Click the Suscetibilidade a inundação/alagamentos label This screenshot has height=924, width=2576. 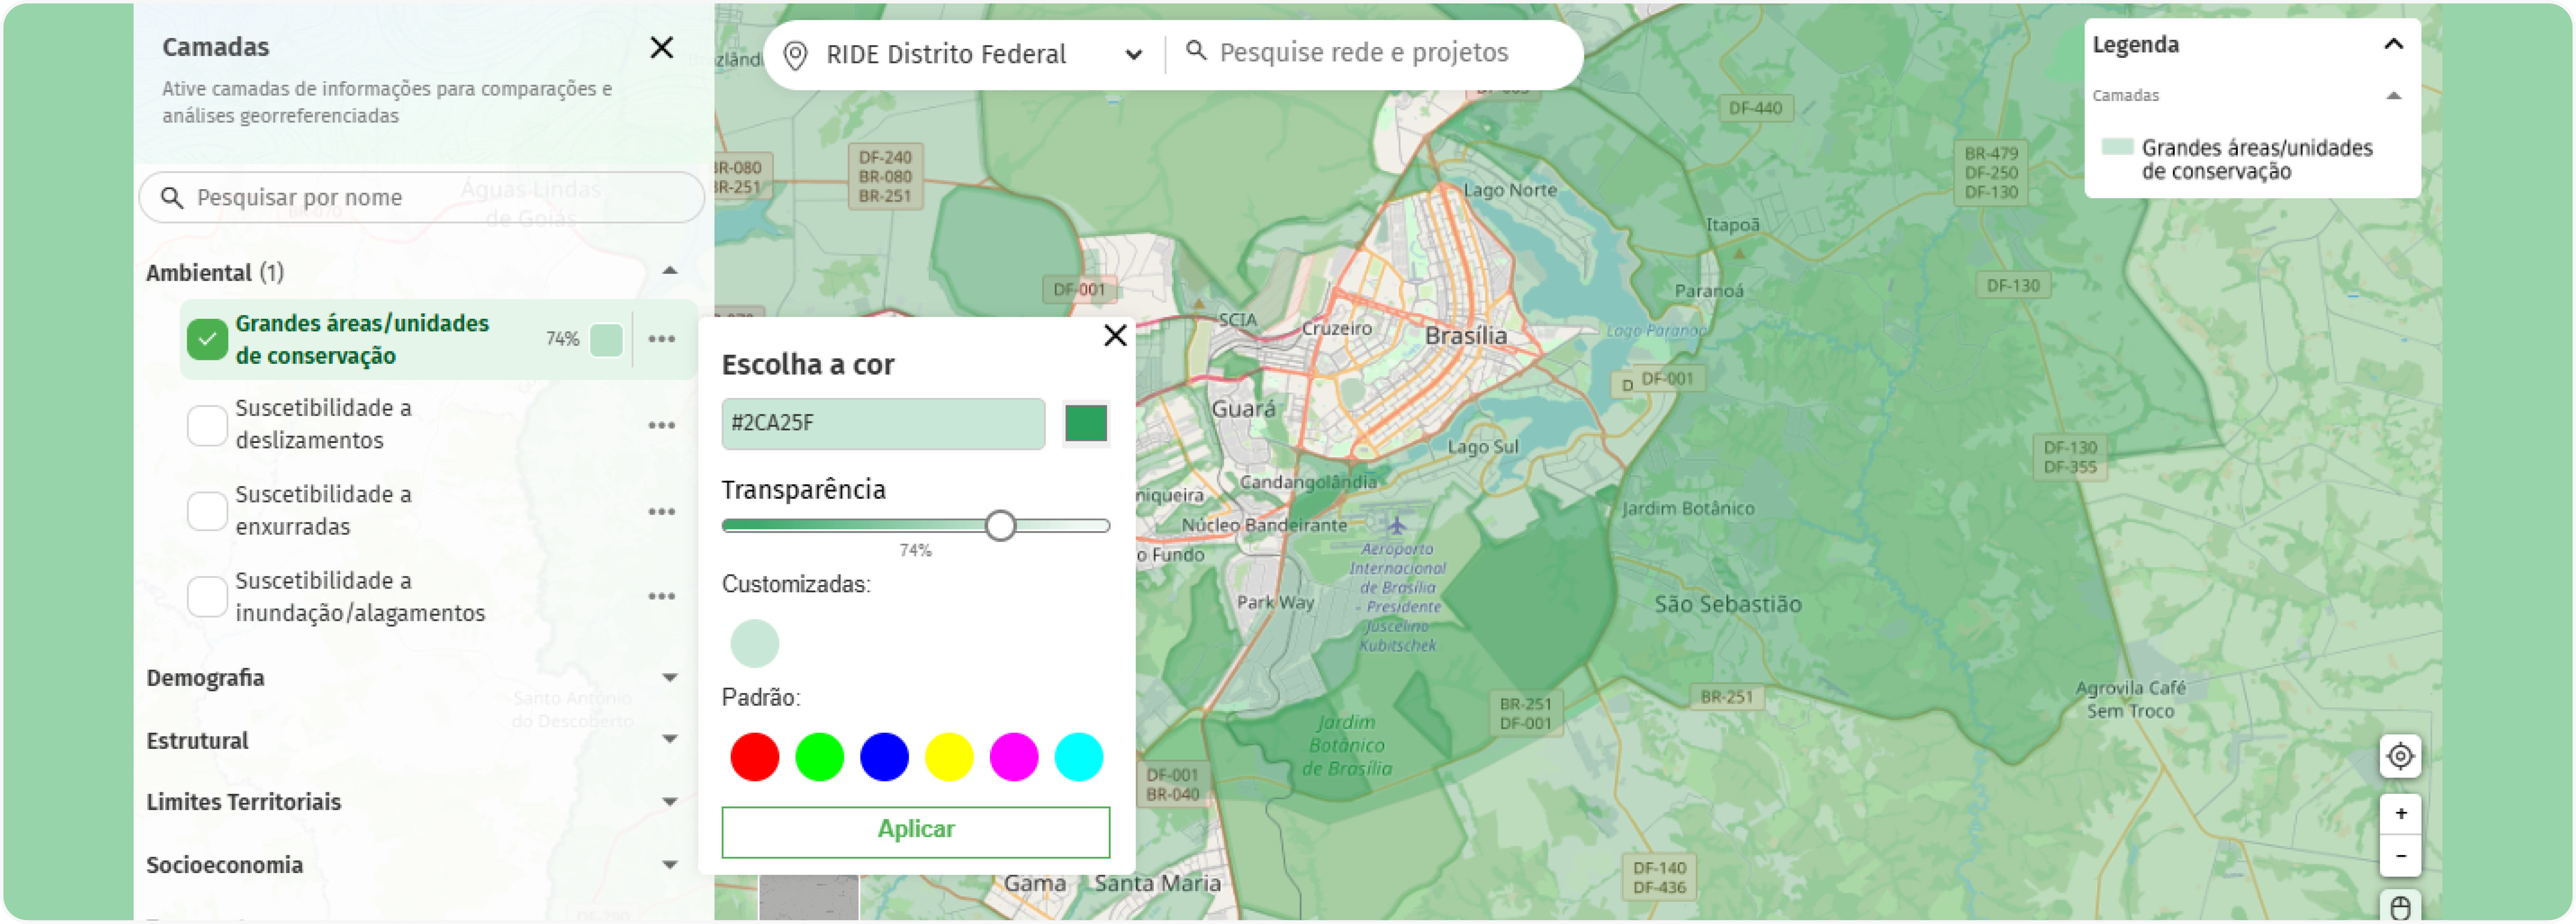(360, 596)
